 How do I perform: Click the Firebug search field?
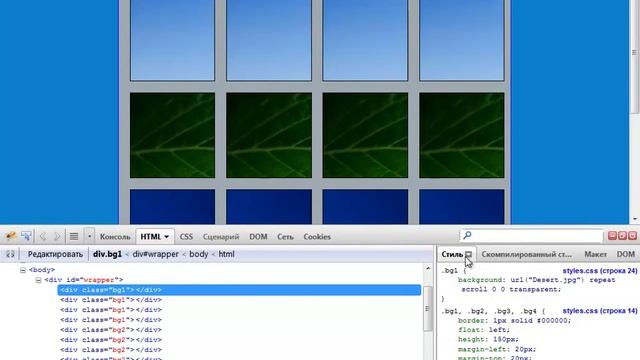coord(531,236)
